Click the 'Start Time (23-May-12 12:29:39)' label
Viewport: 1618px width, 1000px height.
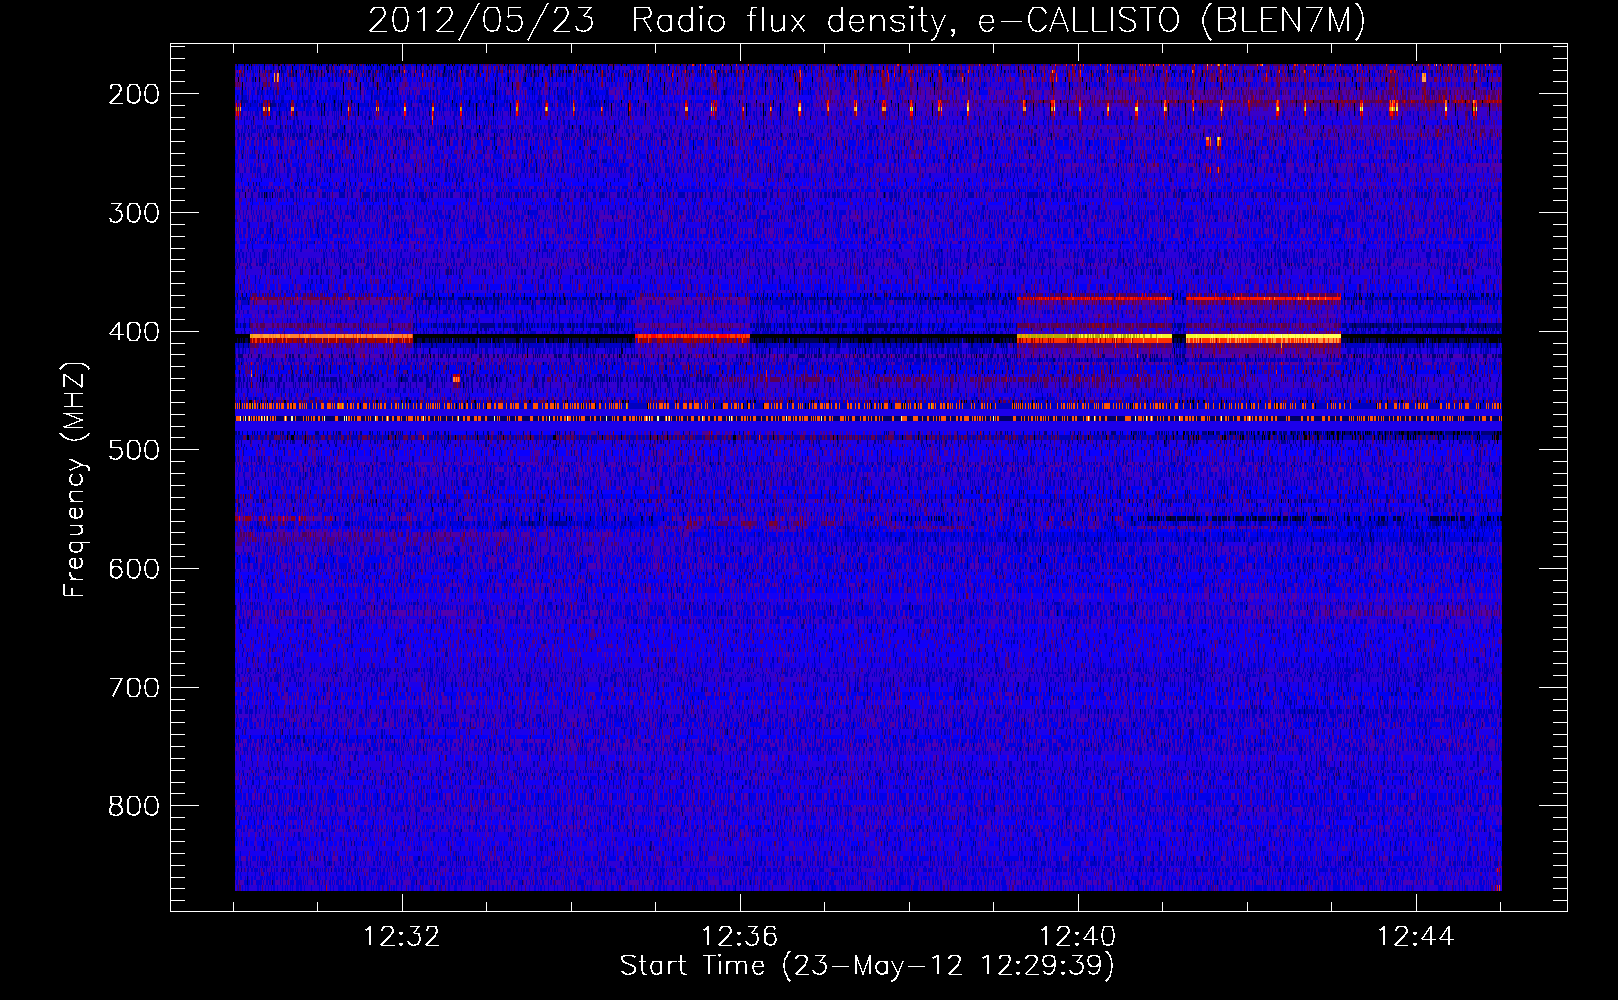(867, 966)
